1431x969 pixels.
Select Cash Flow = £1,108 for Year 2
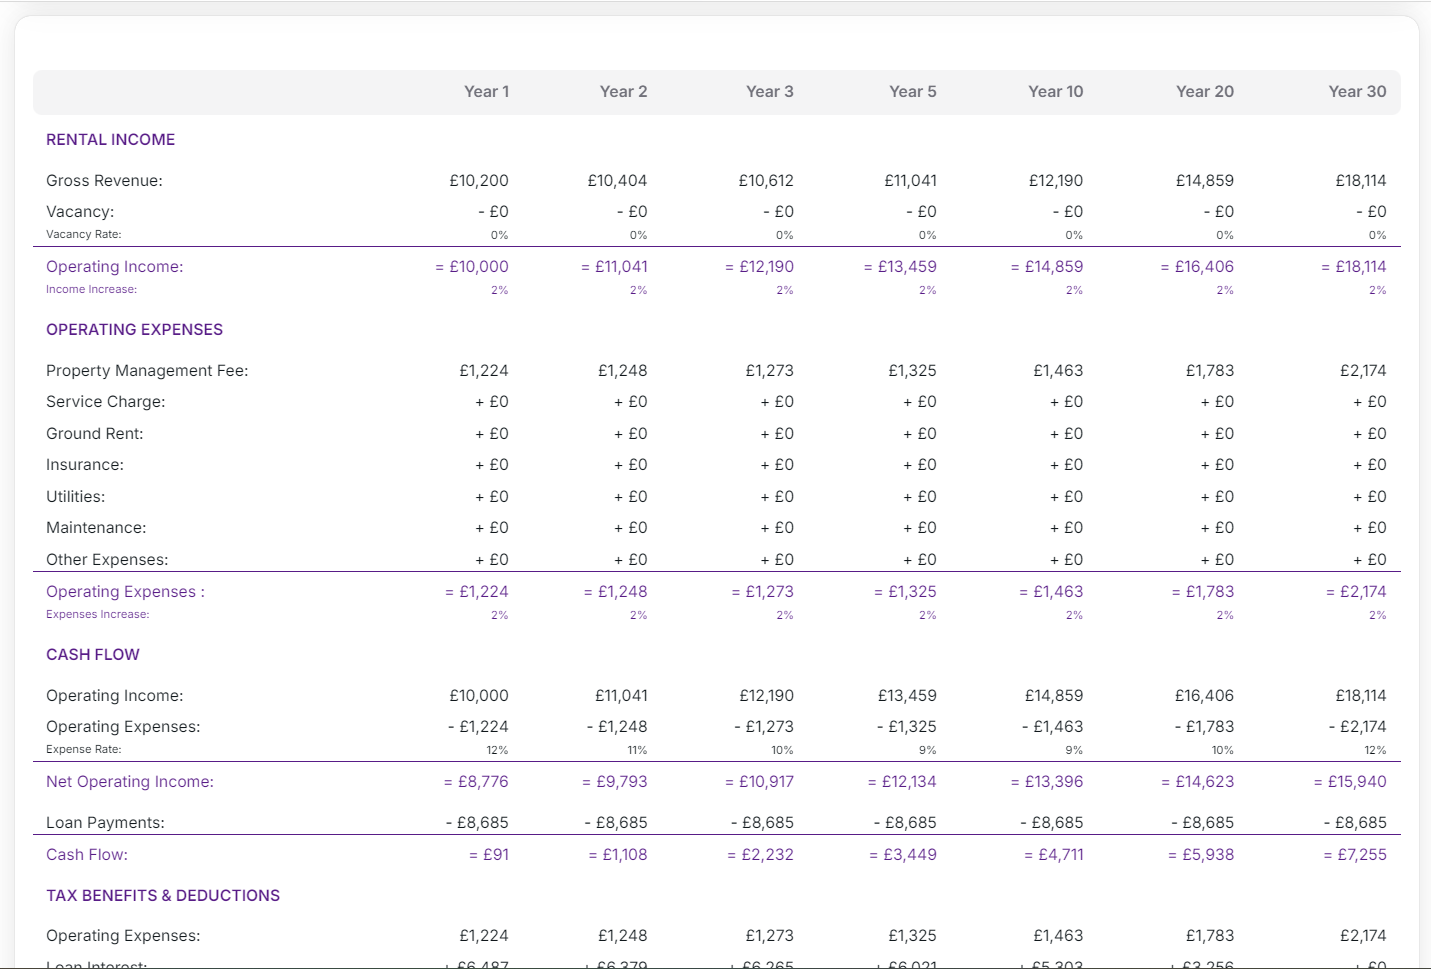pyautogui.click(x=617, y=855)
